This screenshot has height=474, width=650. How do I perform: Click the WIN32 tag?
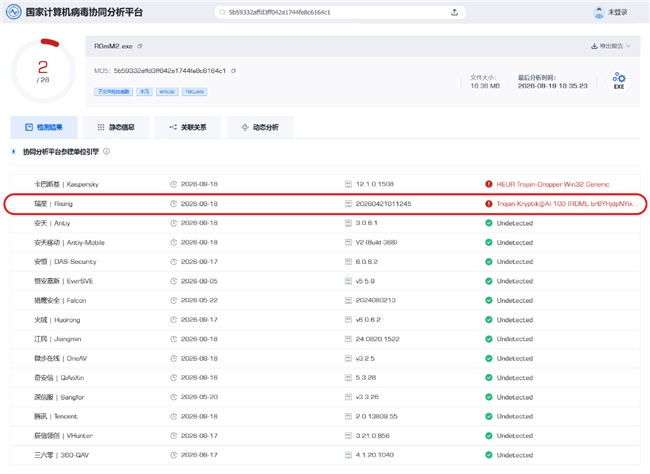coord(167,92)
